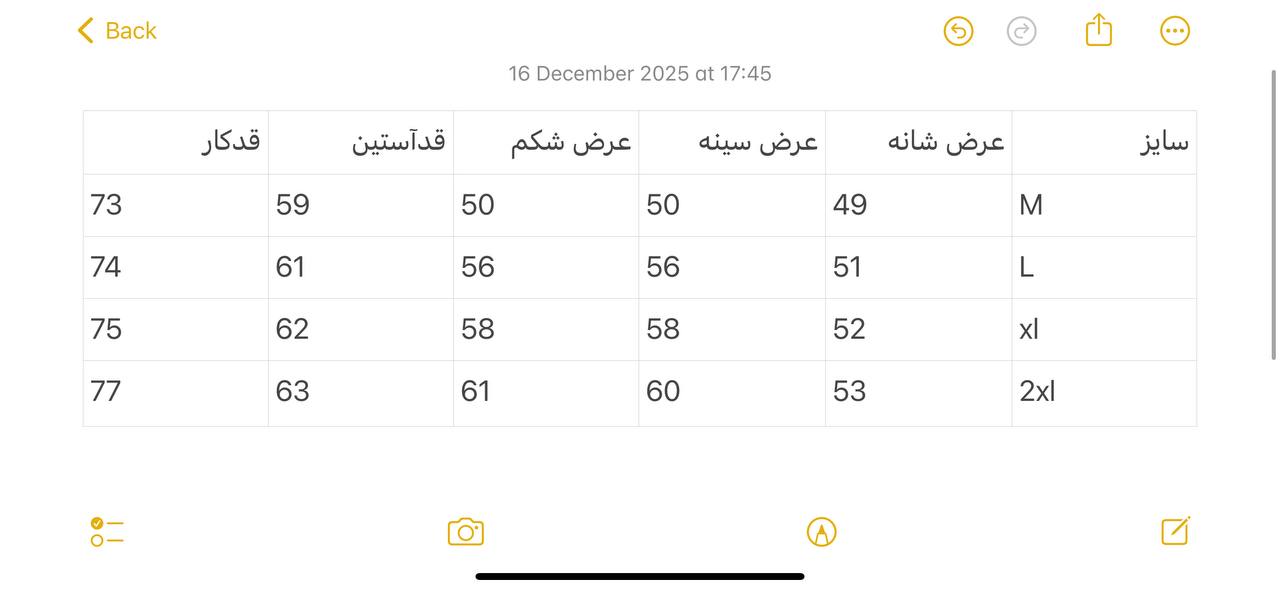Image resolution: width=1280 pixels, height=591 pixels.
Task: Select the cell with value 73
Action: pos(175,204)
